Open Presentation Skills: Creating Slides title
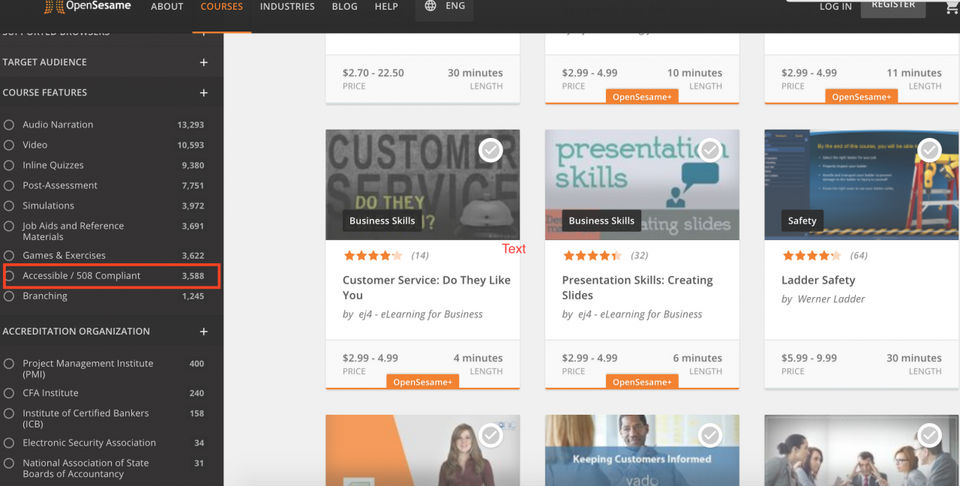The image size is (960, 486). tap(637, 288)
